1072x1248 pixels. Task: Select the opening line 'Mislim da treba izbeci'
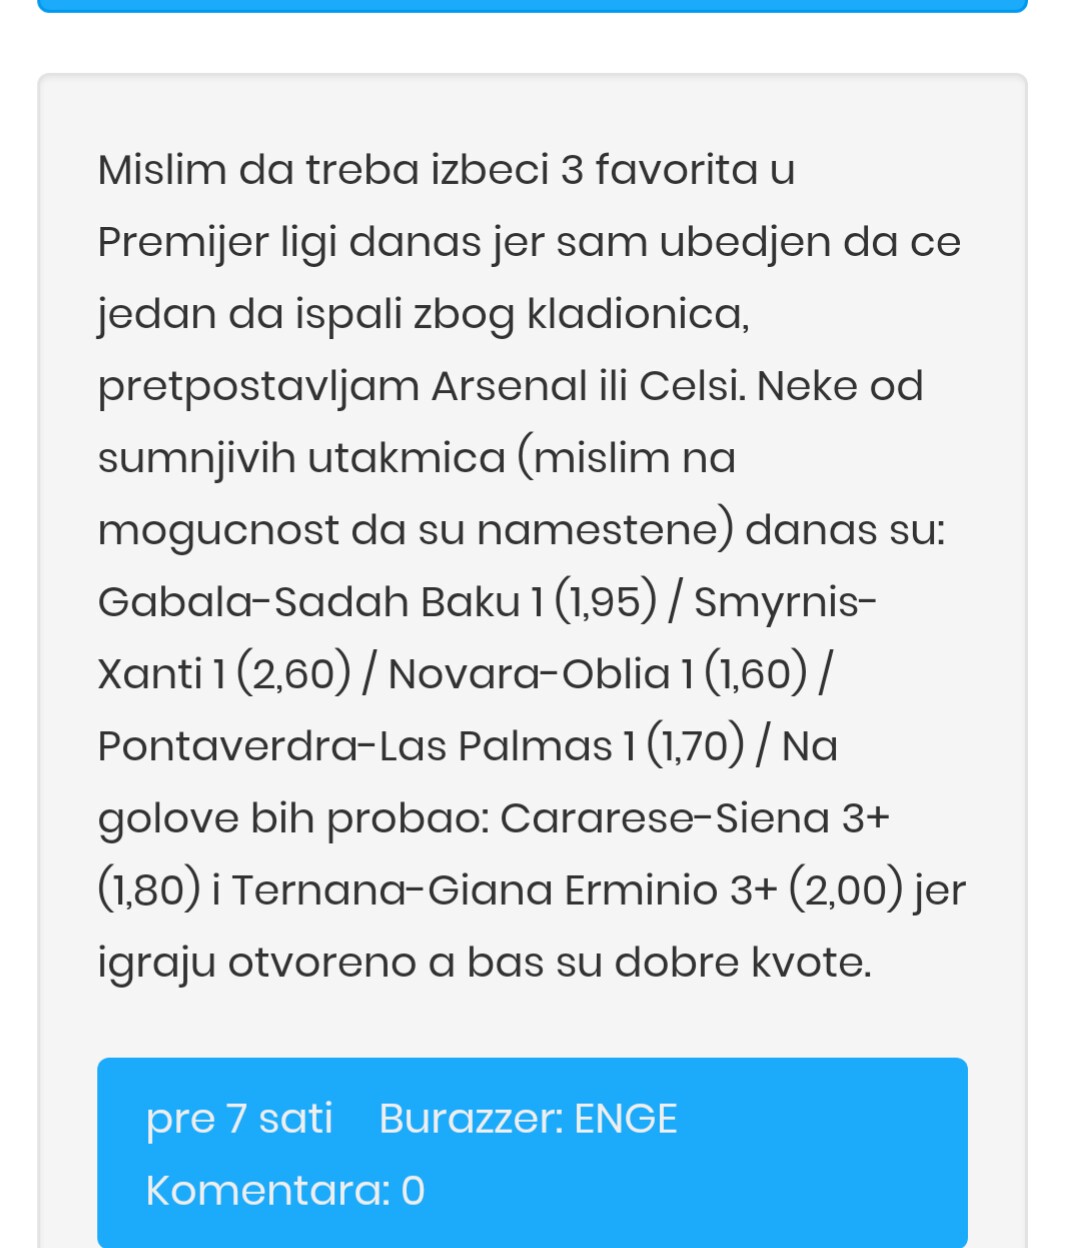coord(324,170)
